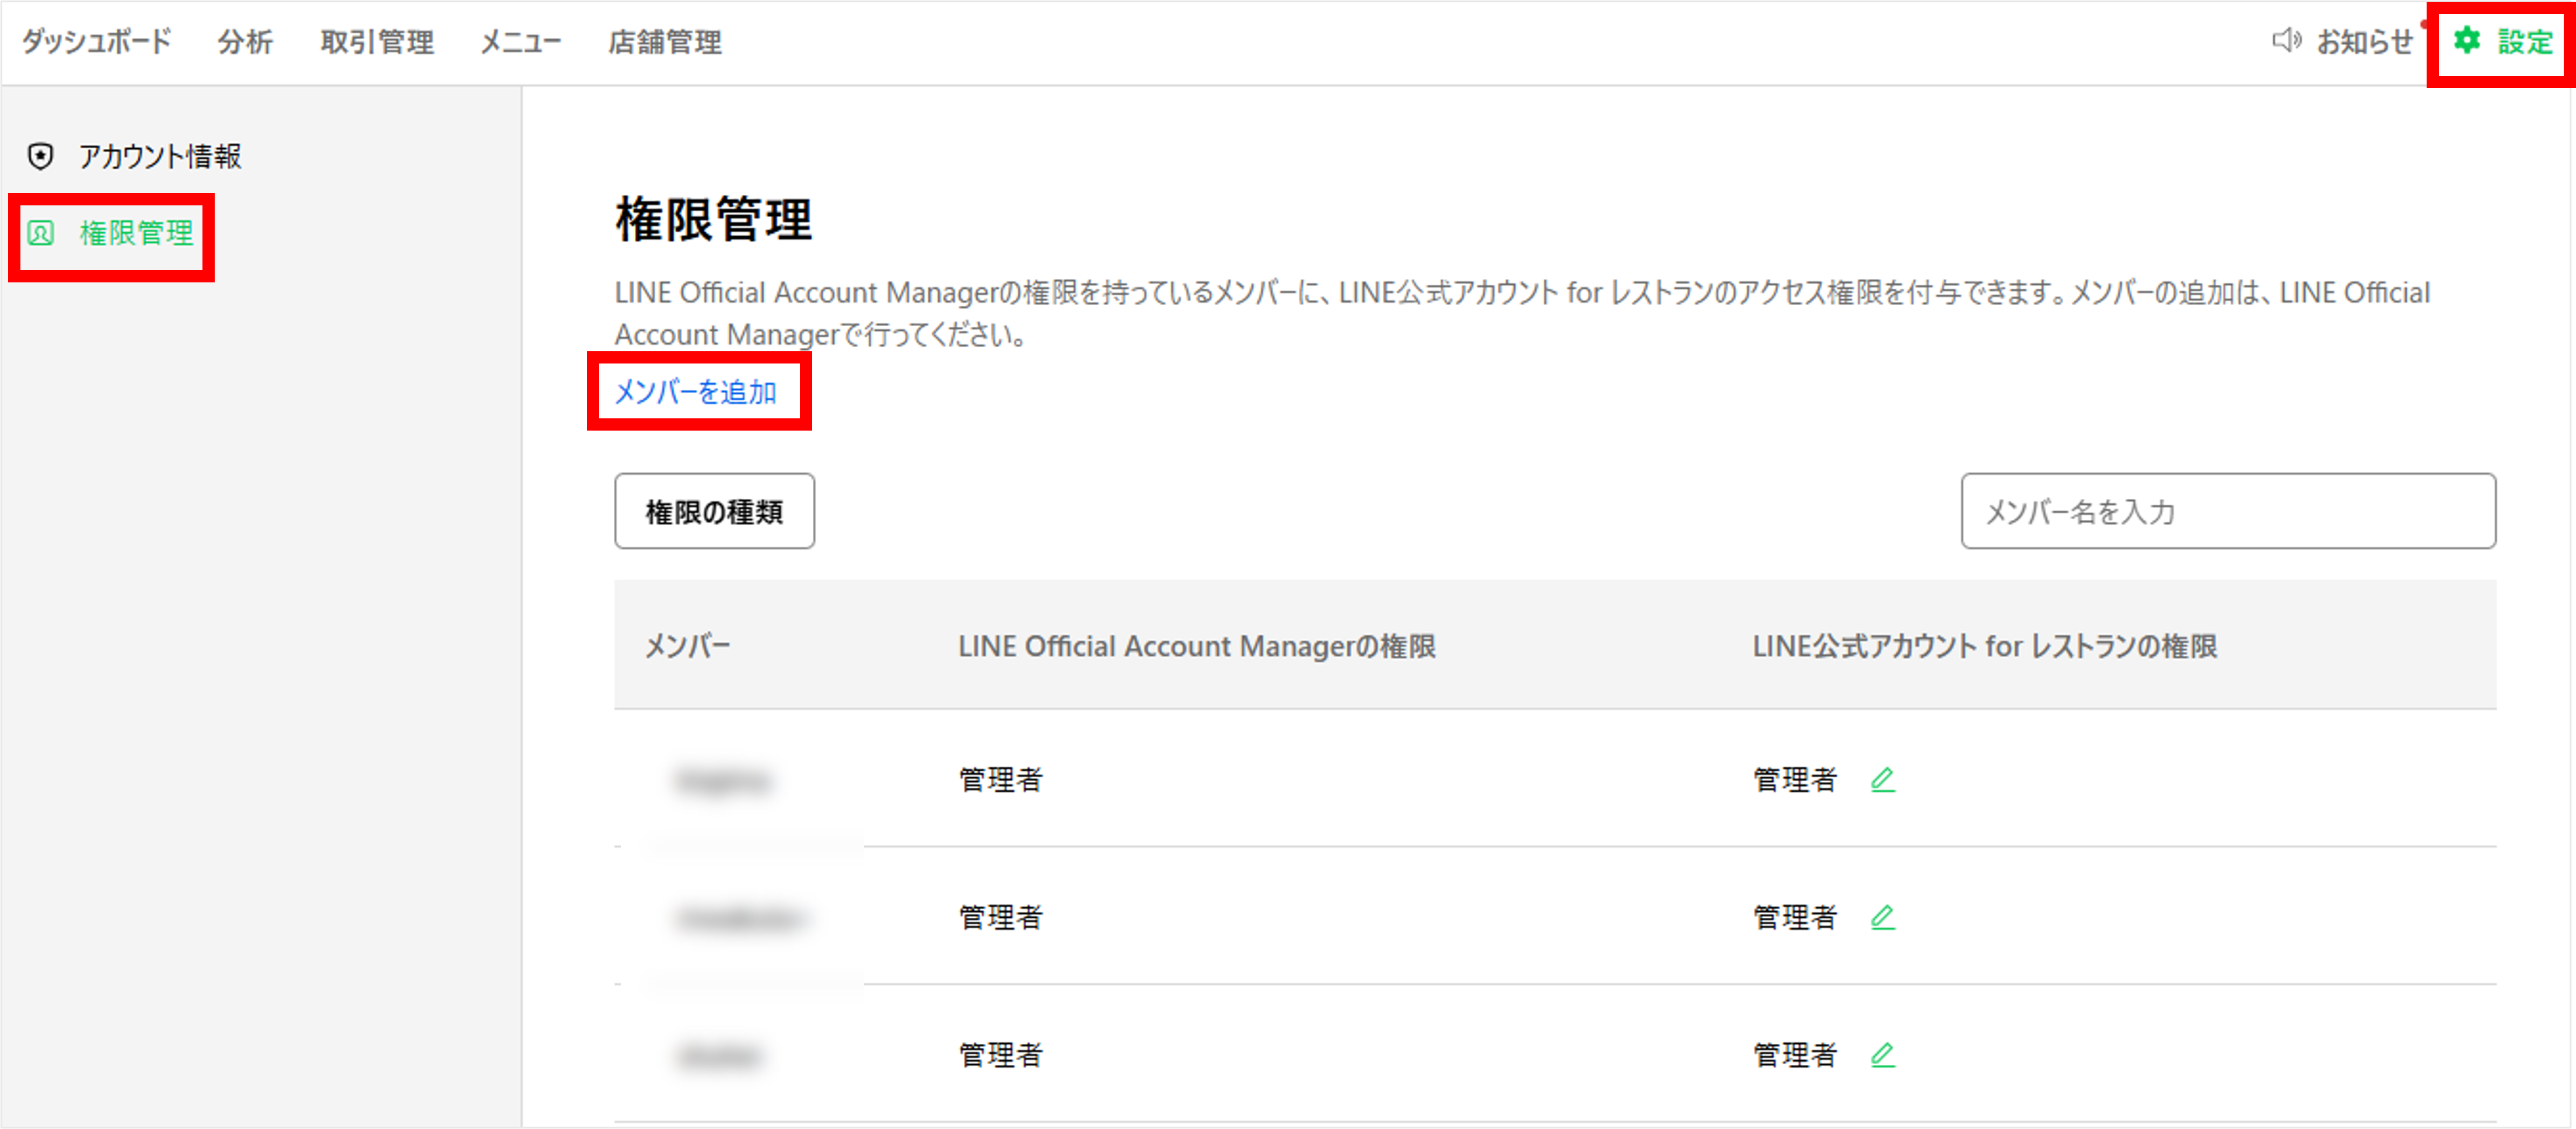Click first row's Account Manager 管理者 cell

click(1001, 779)
